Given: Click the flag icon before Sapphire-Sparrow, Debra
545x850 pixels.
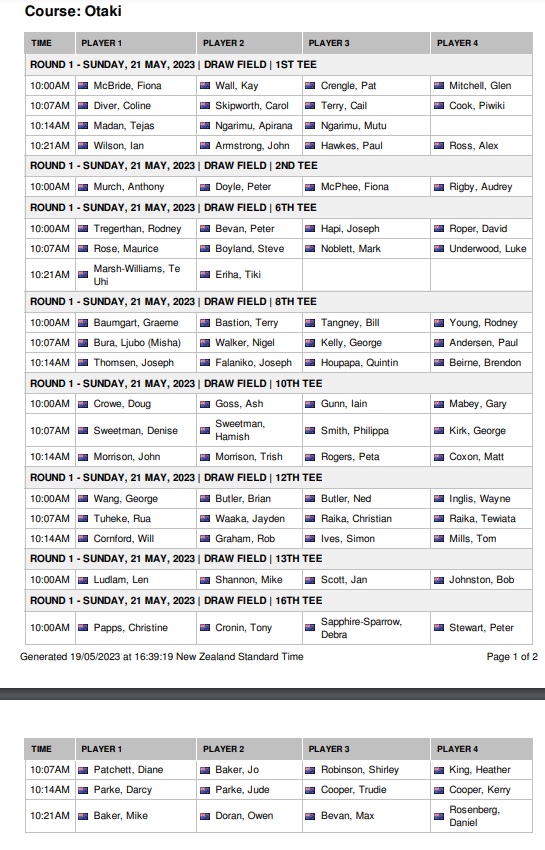Looking at the screenshot, I should click(x=310, y=628).
